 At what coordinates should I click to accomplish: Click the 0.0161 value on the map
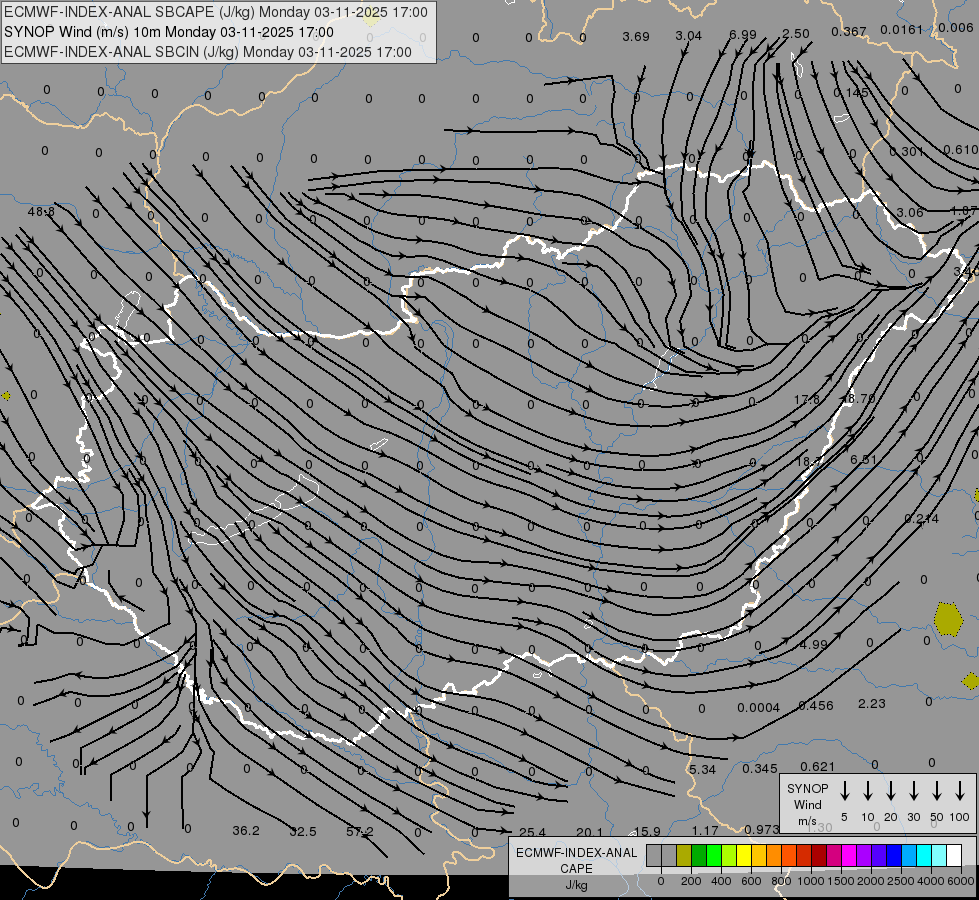(x=901, y=29)
